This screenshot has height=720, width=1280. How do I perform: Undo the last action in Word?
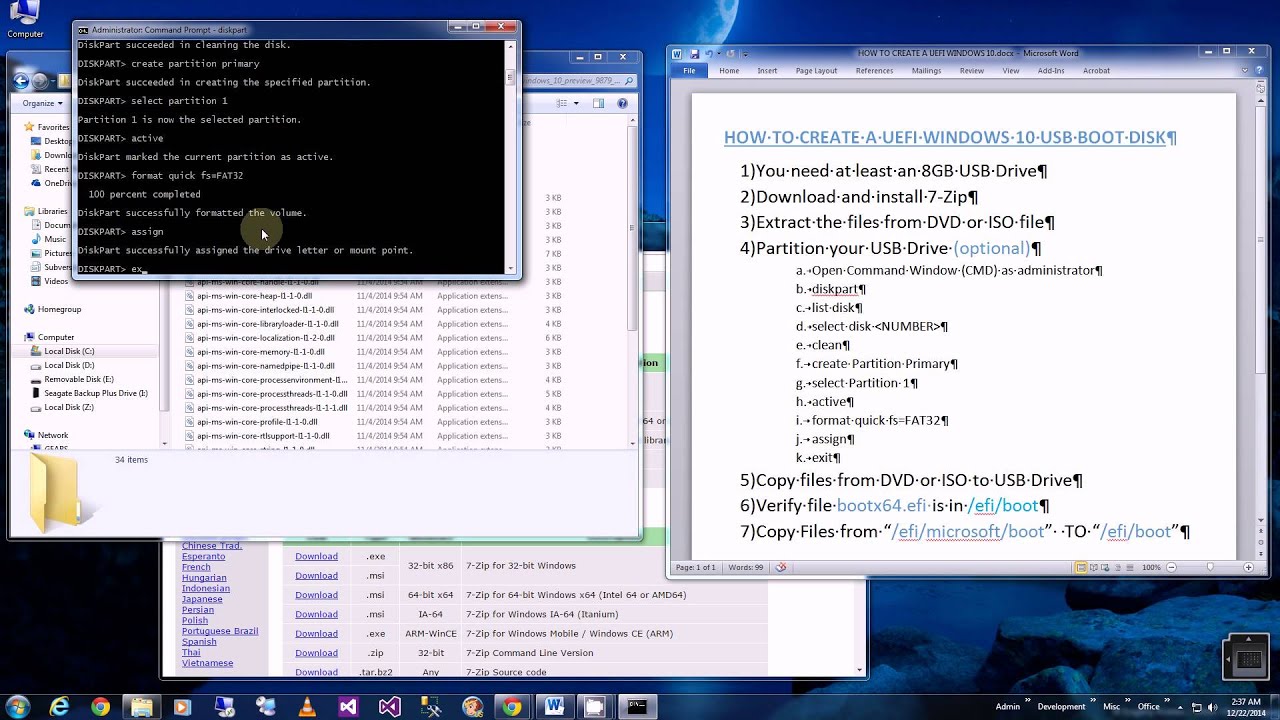point(709,53)
